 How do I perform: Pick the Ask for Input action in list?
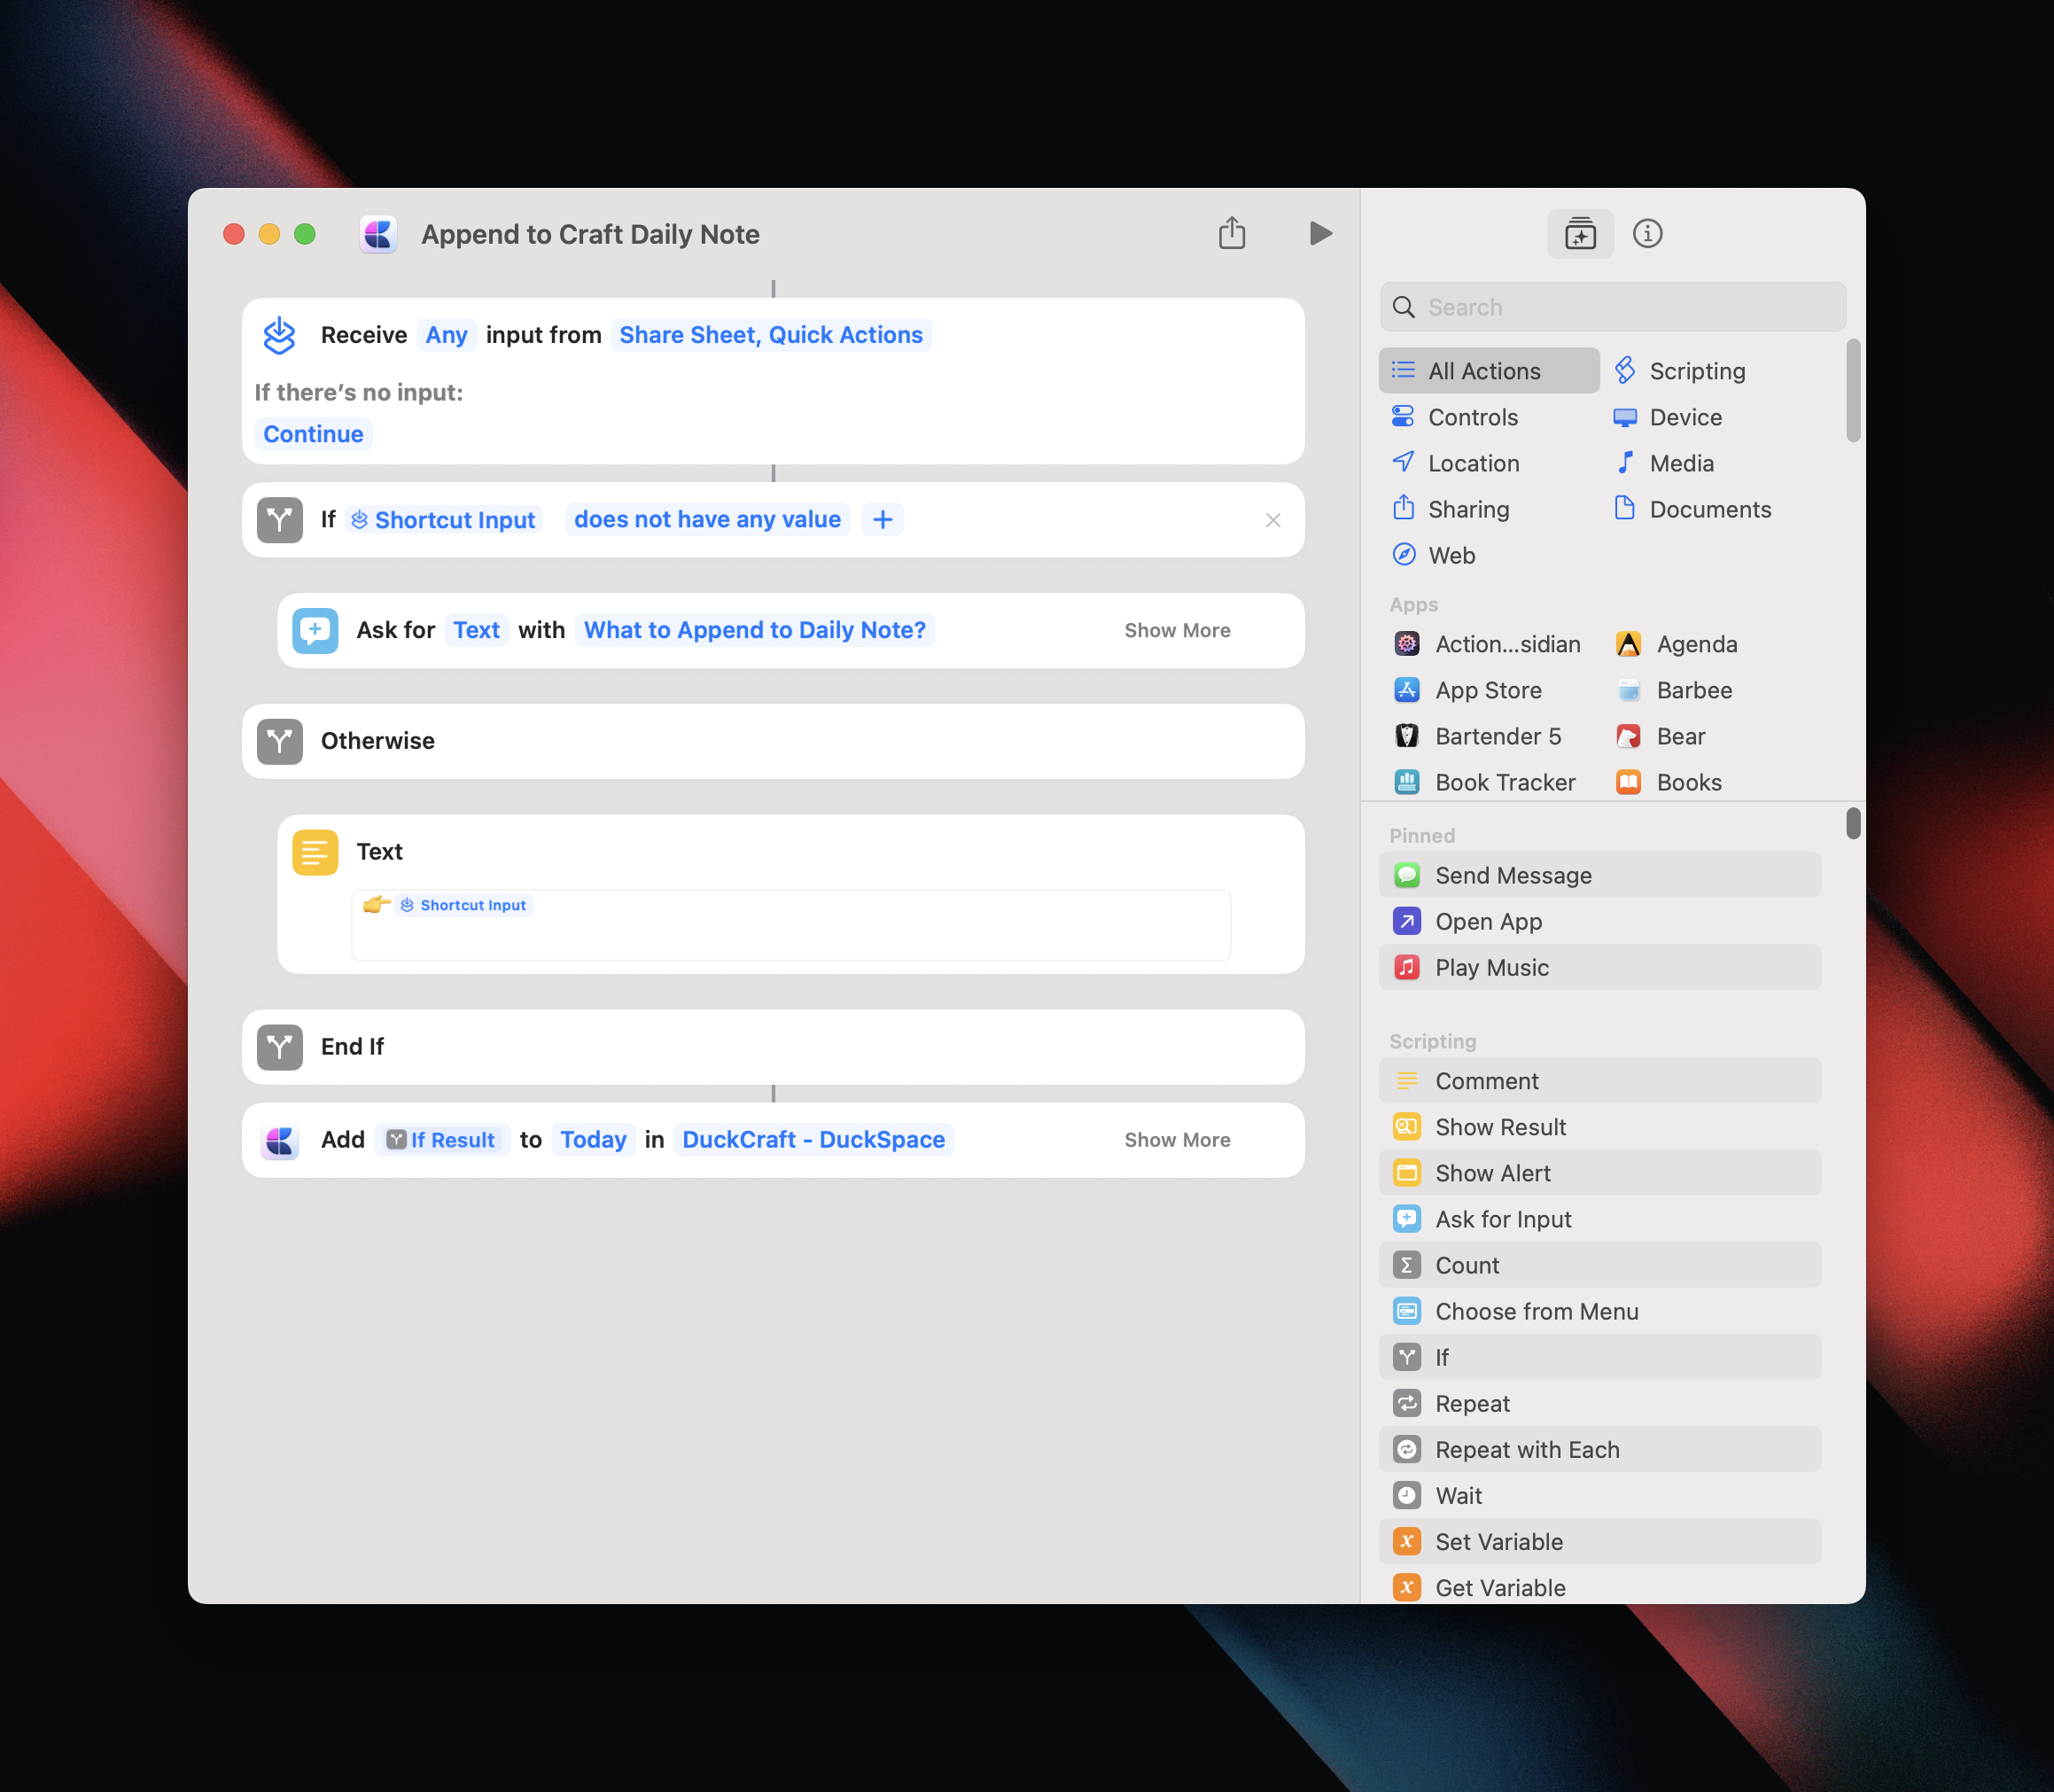coord(1600,1219)
